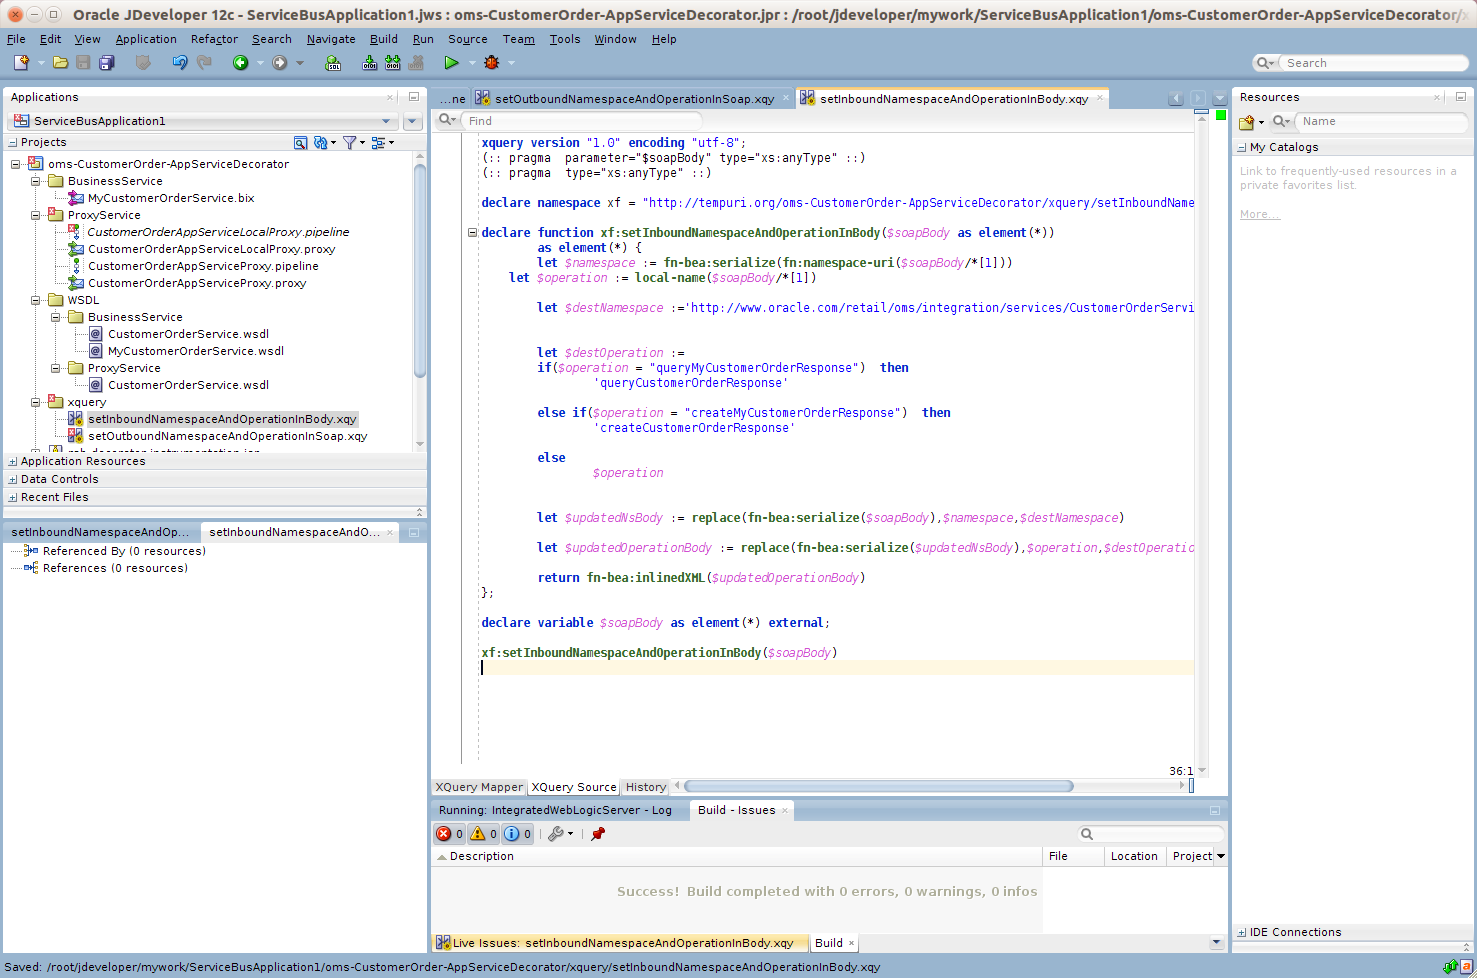The image size is (1477, 978).
Task: Pin the Build Issues panel with the red pin
Action: click(x=598, y=834)
